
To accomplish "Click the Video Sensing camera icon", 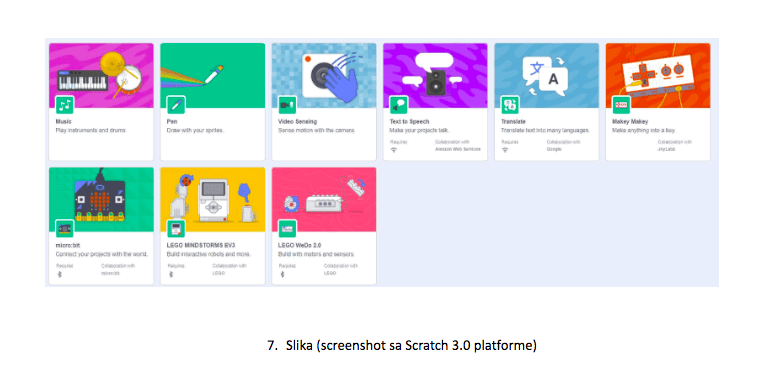I will [x=287, y=104].
